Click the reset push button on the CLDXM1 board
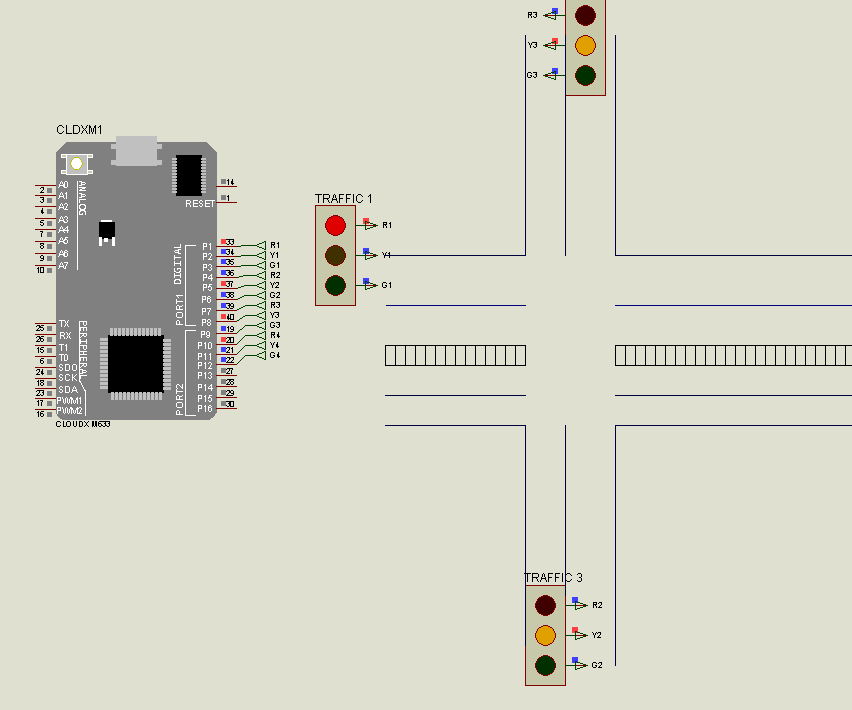852x710 pixels. click(x=77, y=164)
